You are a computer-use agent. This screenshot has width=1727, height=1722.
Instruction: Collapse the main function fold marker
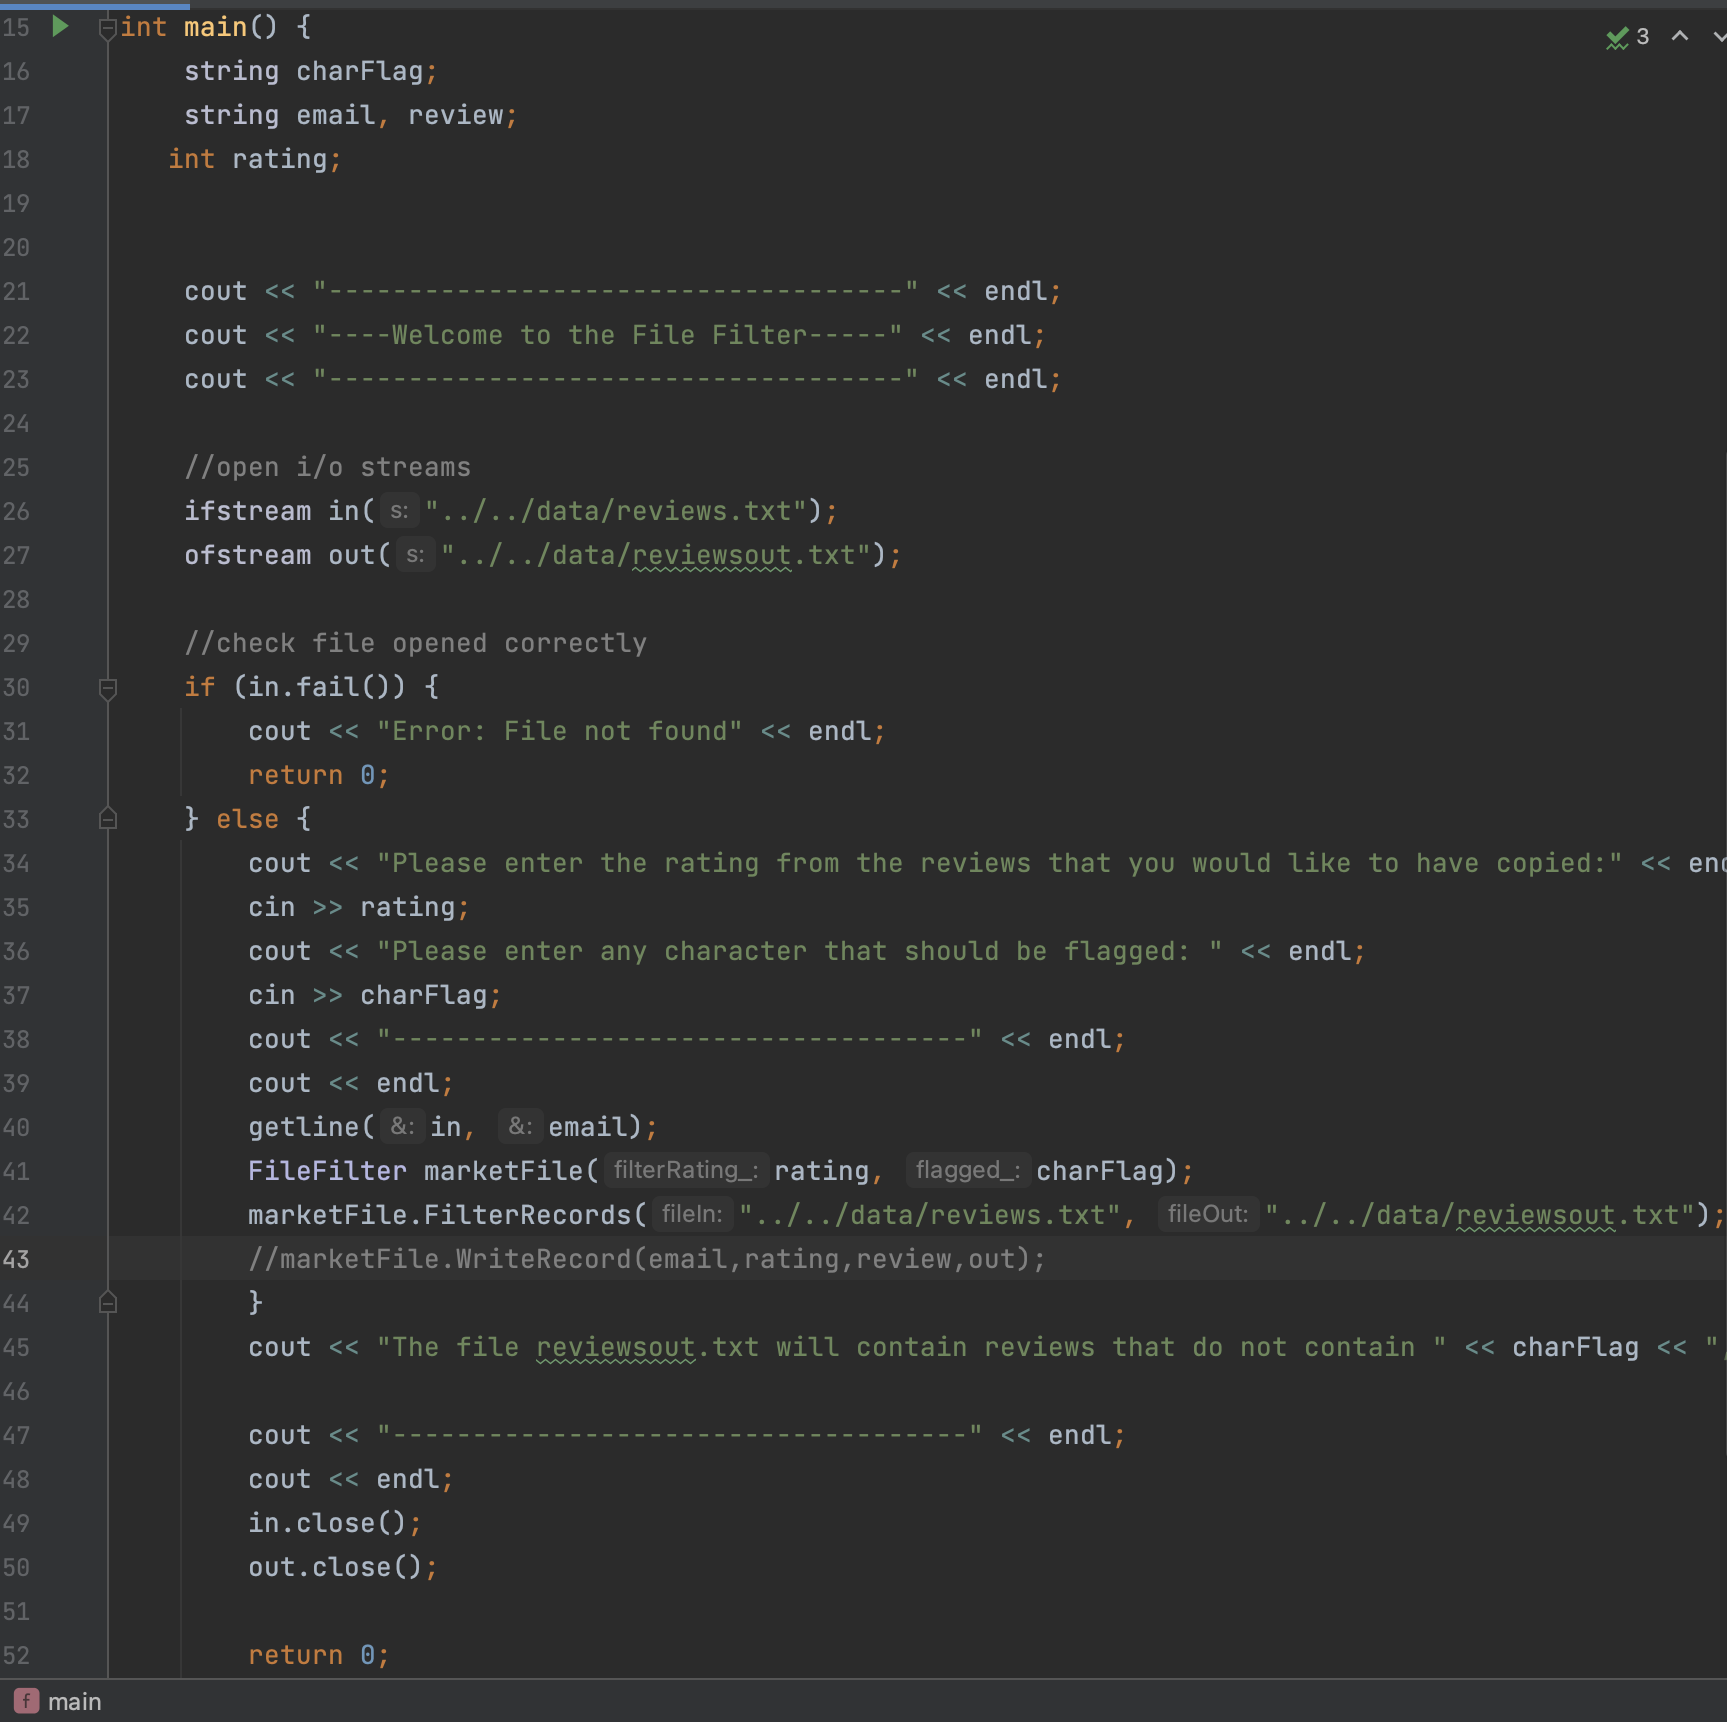coord(108,28)
